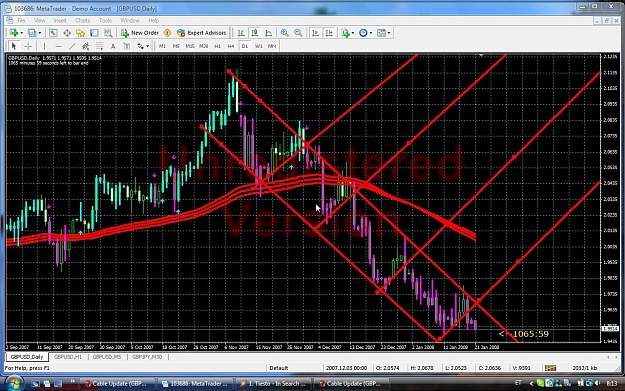Viewport: 625px width, 391px height.
Task: Select the Crosshair tool
Action: [x=28, y=46]
